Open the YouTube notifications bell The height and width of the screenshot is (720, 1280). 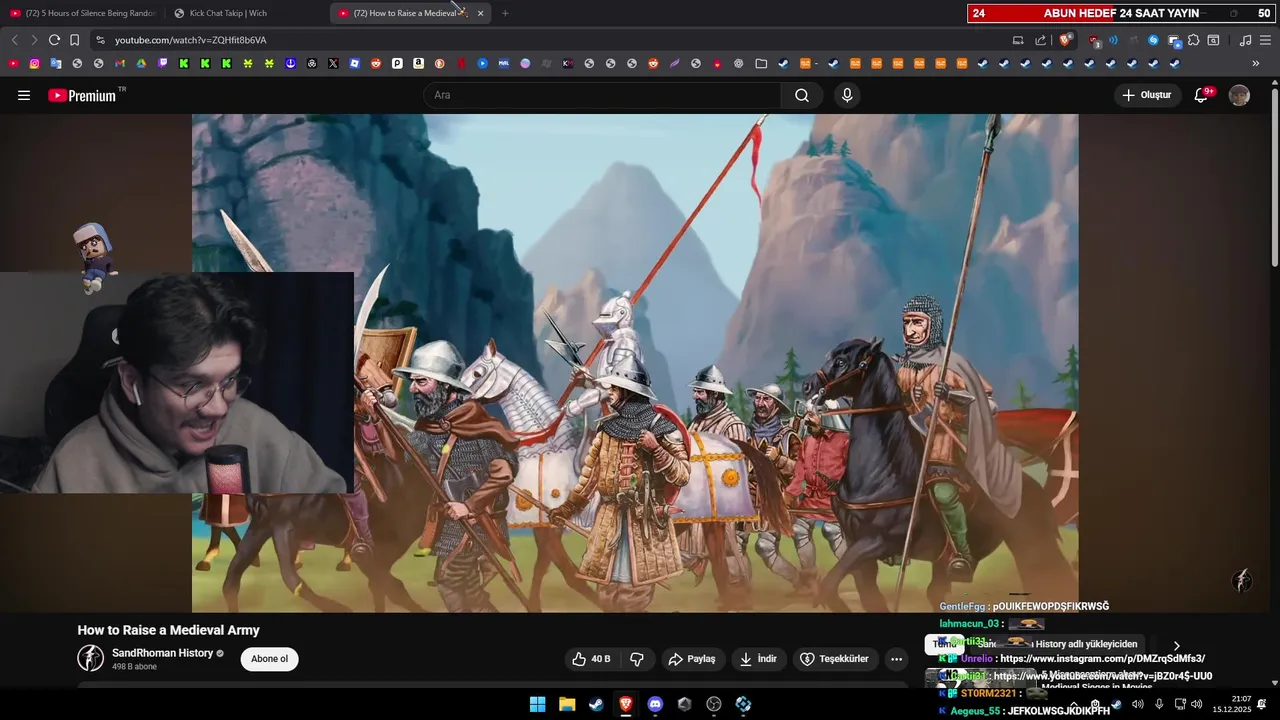pyautogui.click(x=1202, y=95)
